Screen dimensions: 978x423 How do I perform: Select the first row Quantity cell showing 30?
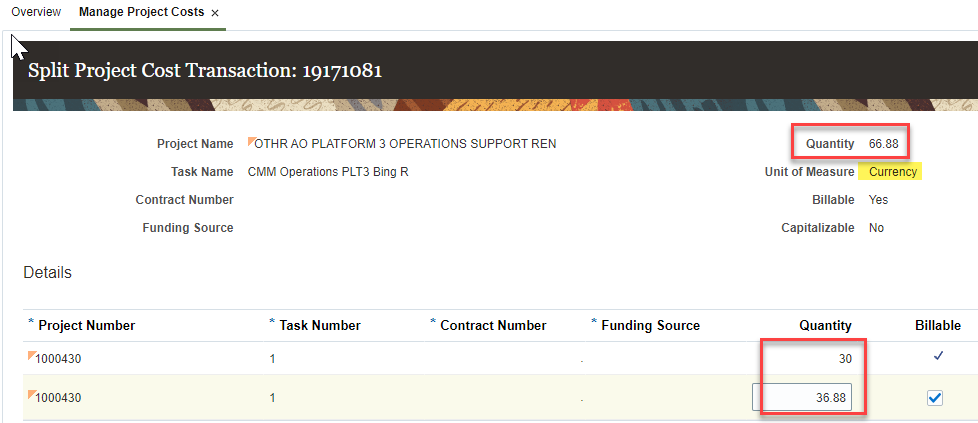pos(808,357)
